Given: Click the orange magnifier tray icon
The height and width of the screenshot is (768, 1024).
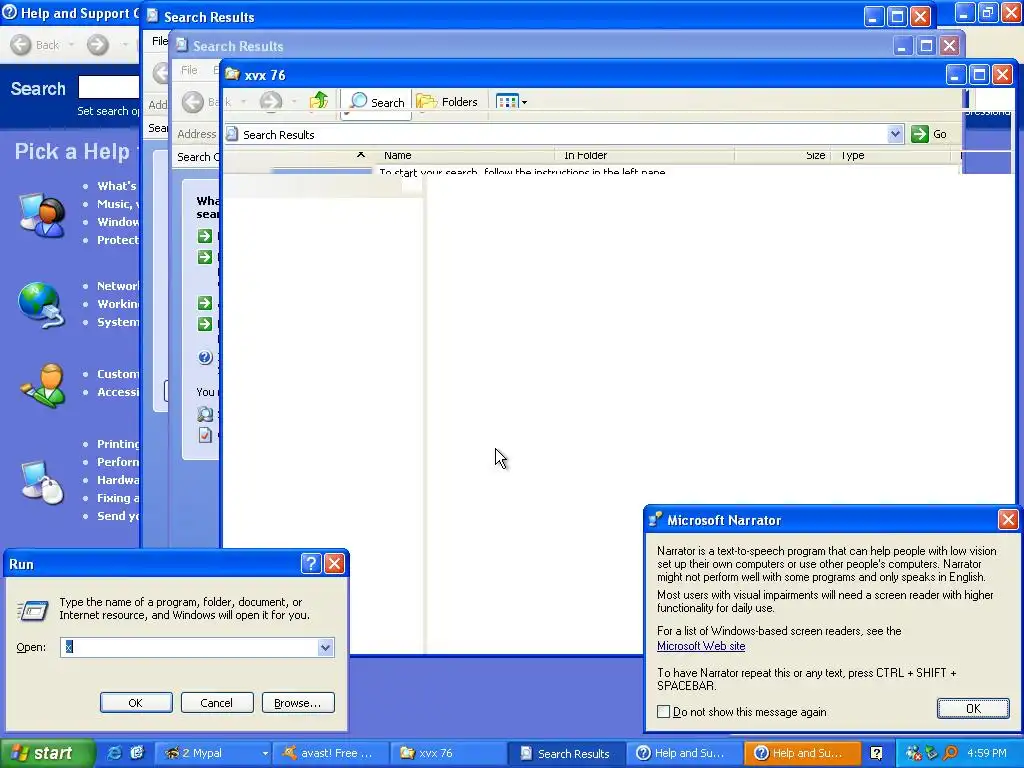Looking at the screenshot, I should click(x=950, y=753).
